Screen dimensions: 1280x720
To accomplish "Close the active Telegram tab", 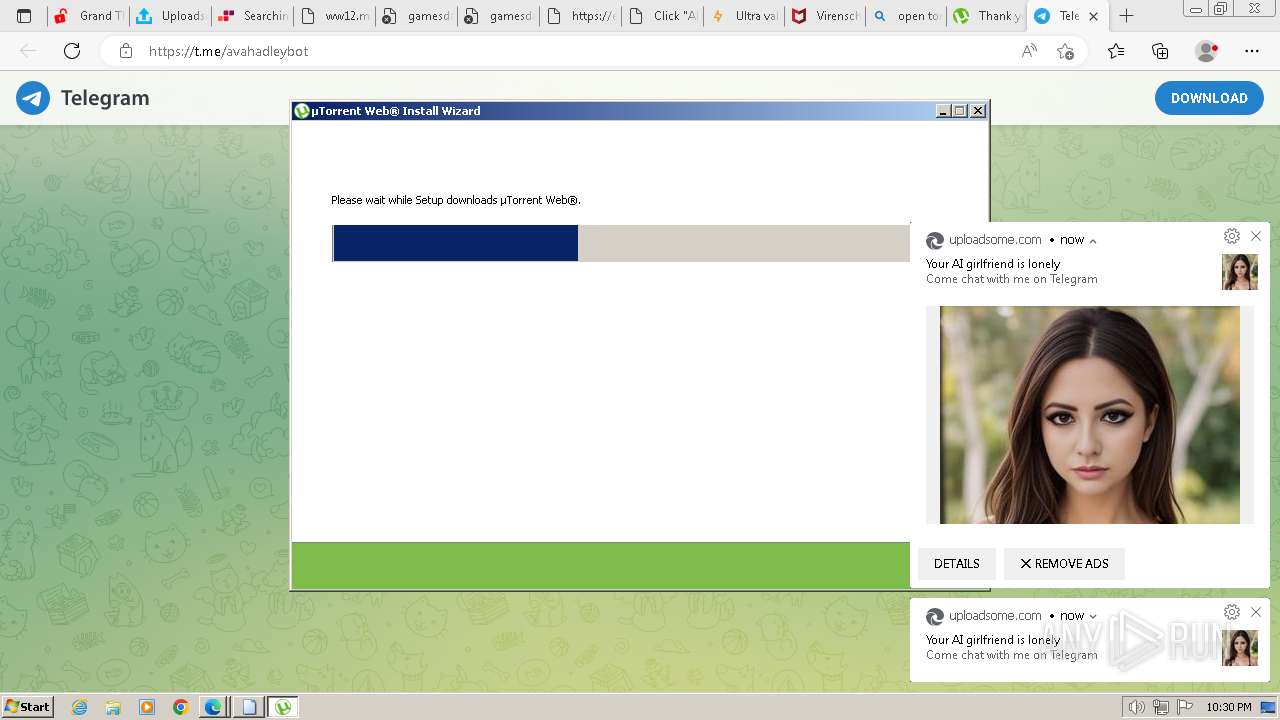I will (1093, 16).
